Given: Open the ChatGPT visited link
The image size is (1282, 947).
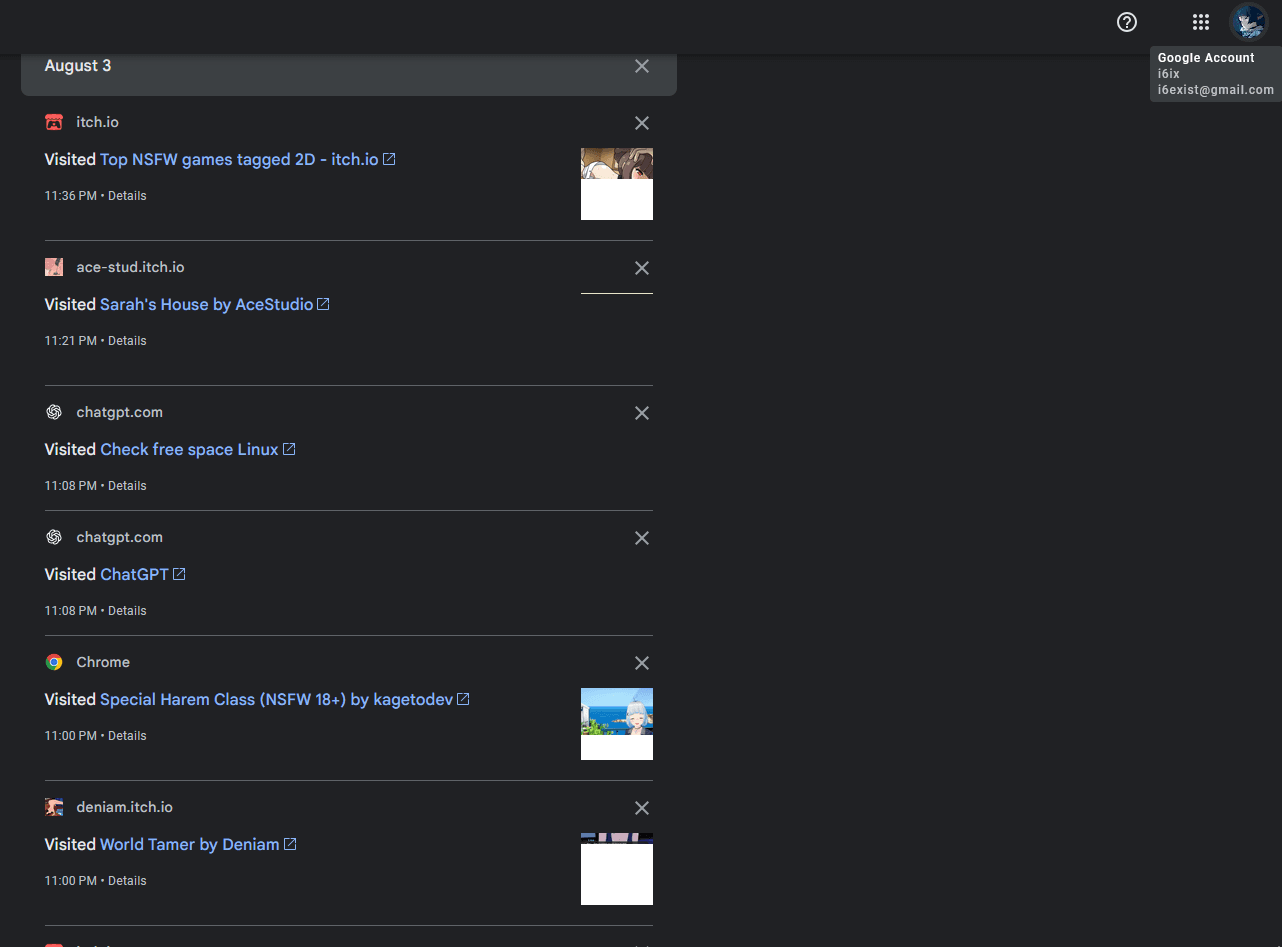Looking at the screenshot, I should [x=134, y=575].
